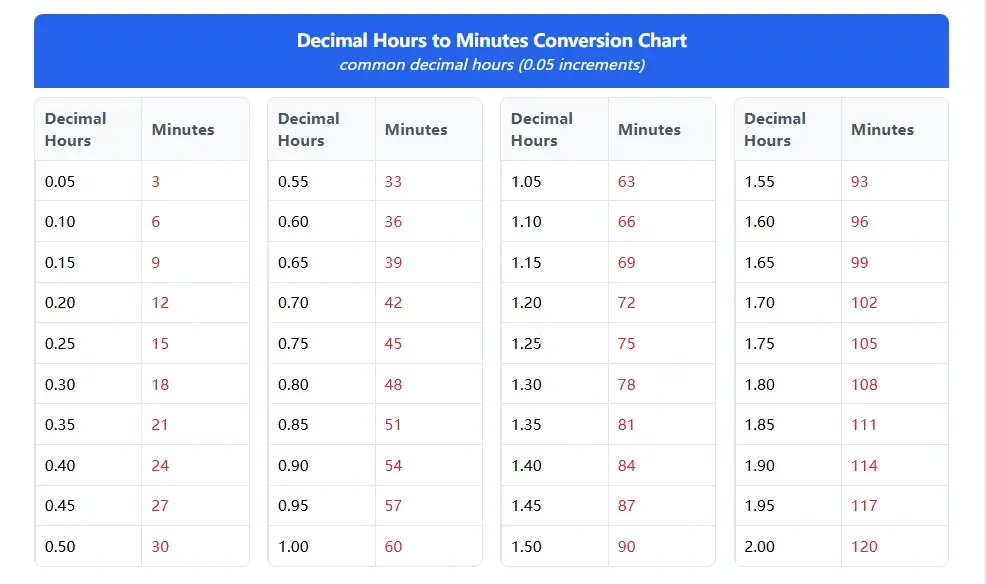Image resolution: width=986 pixels, height=584 pixels.
Task: Click the chart title 'Decimal Hours to Minutes Conversion Chart'
Action: tap(491, 41)
